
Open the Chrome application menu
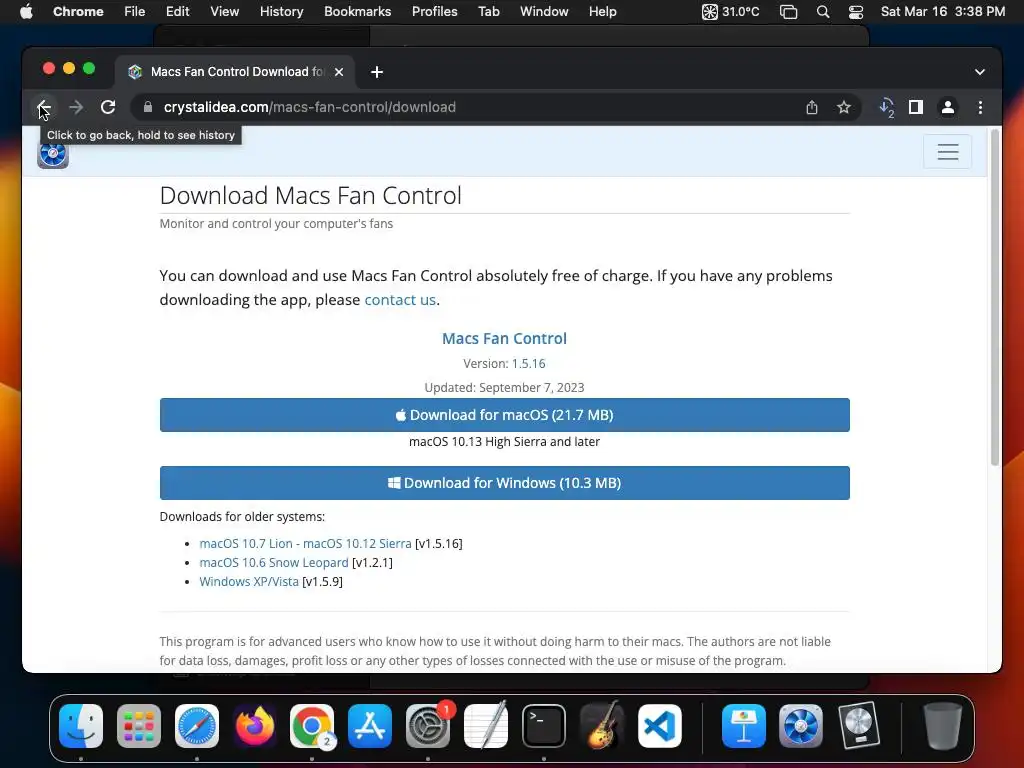[78, 12]
